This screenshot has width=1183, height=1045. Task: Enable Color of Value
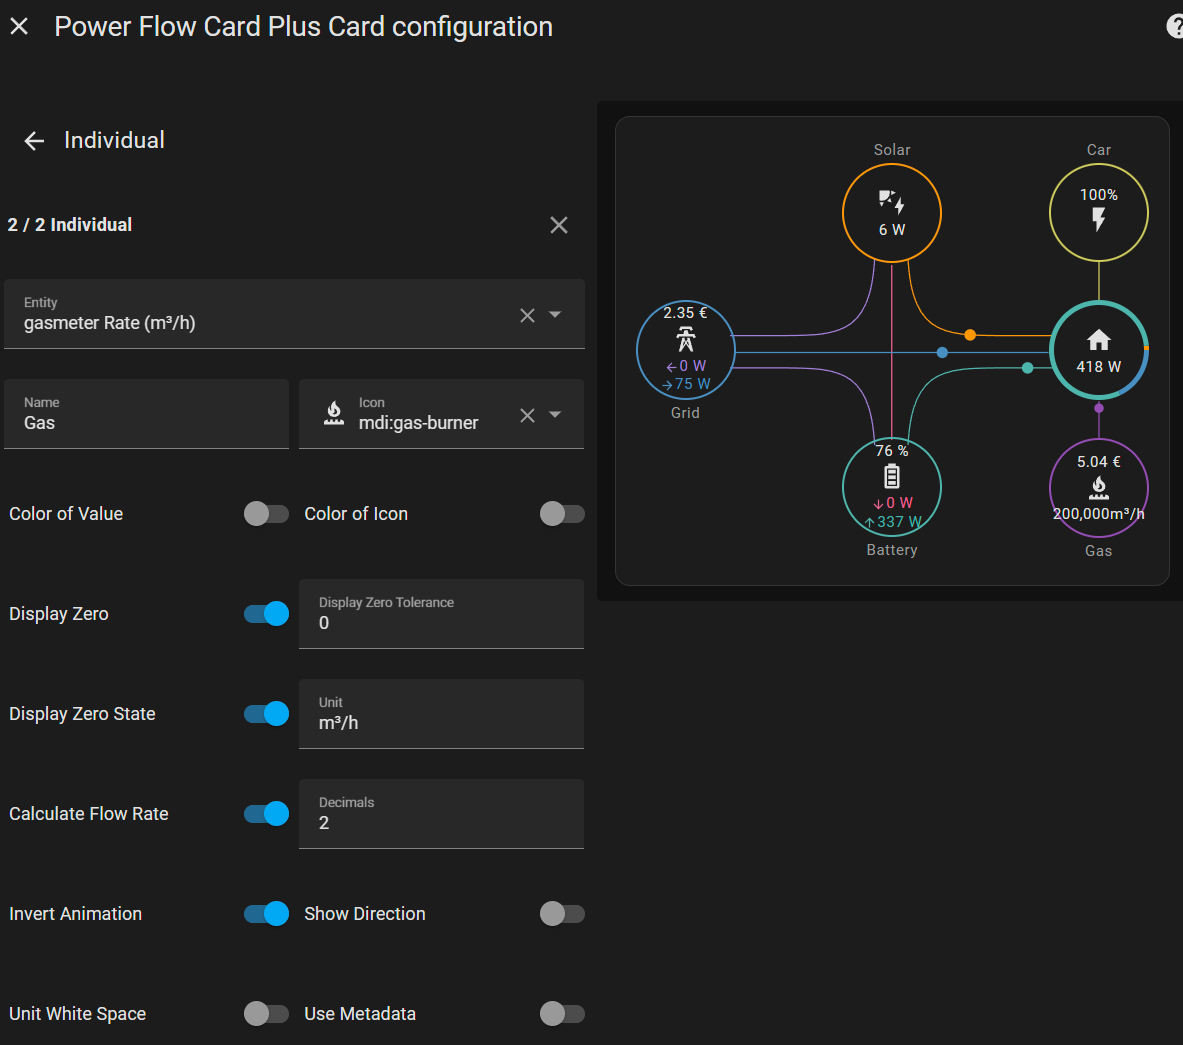[x=266, y=513]
